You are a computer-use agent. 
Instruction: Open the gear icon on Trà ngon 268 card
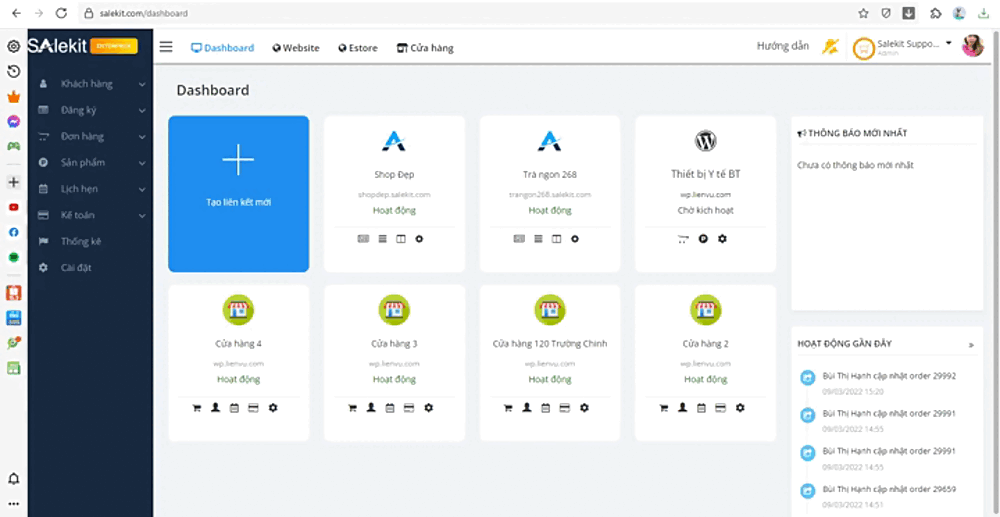575,238
